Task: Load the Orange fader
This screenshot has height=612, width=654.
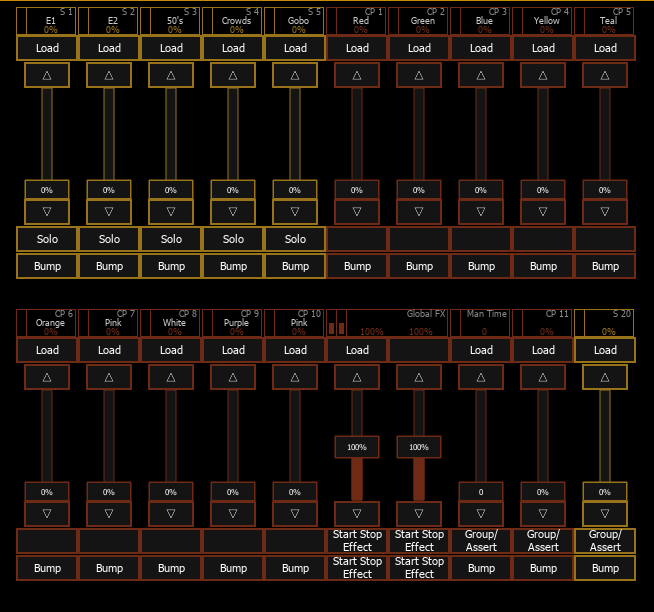Action: [47, 350]
